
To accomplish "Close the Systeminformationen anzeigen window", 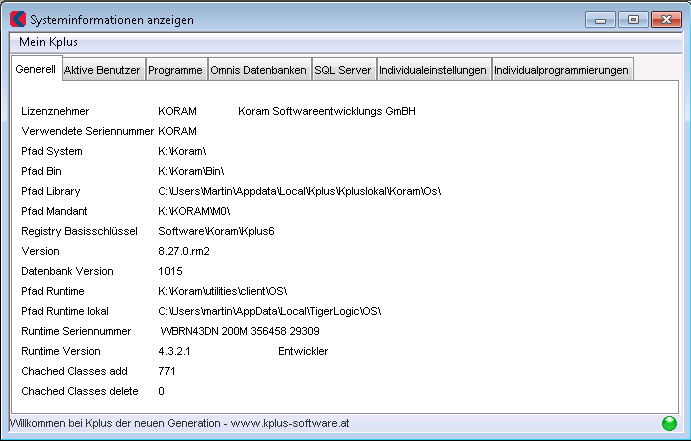I will click(664, 19).
